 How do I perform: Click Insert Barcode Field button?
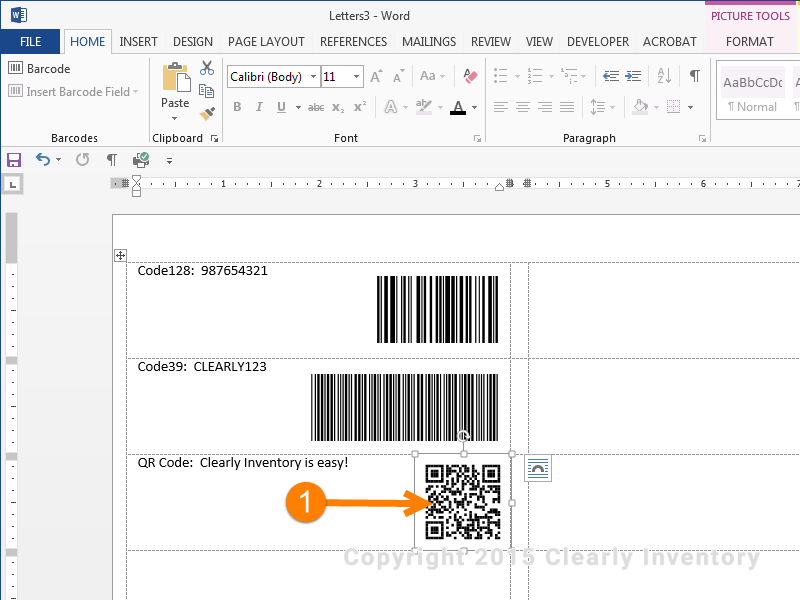[73, 92]
